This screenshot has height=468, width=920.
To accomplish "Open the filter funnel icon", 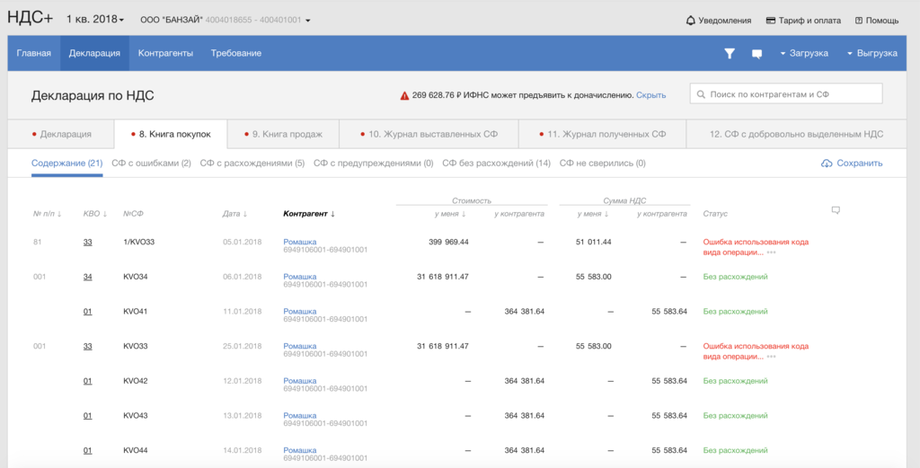I will point(729,54).
